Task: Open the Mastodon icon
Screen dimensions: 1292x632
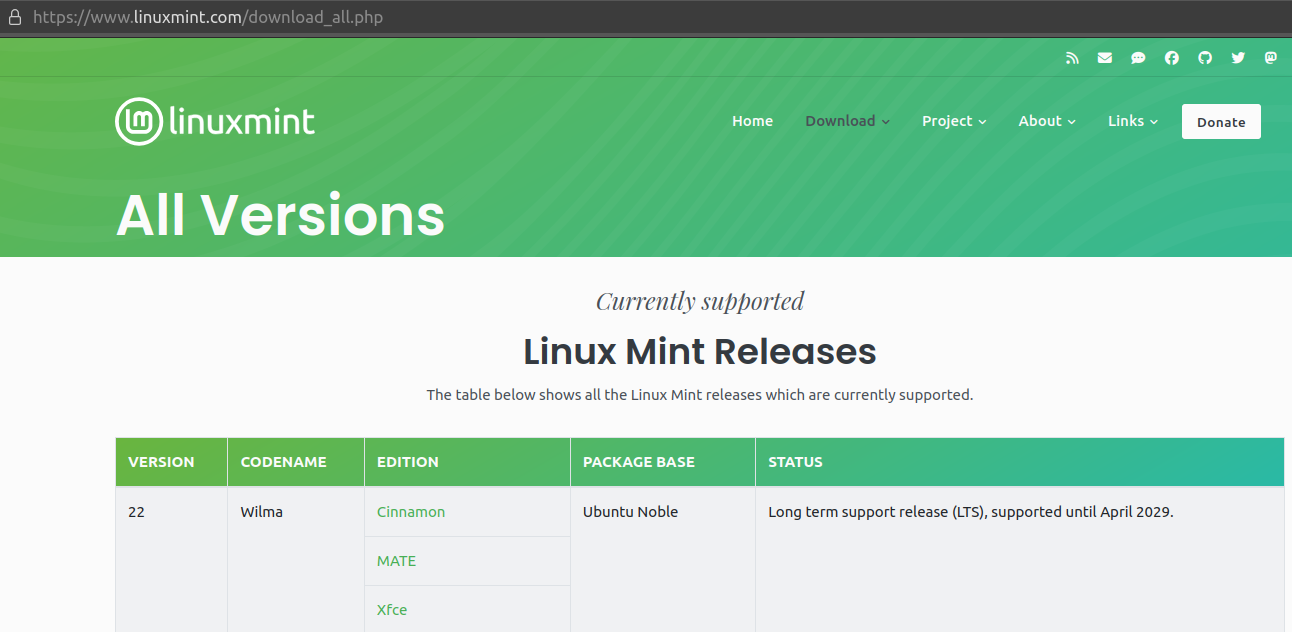Action: coord(1271,57)
